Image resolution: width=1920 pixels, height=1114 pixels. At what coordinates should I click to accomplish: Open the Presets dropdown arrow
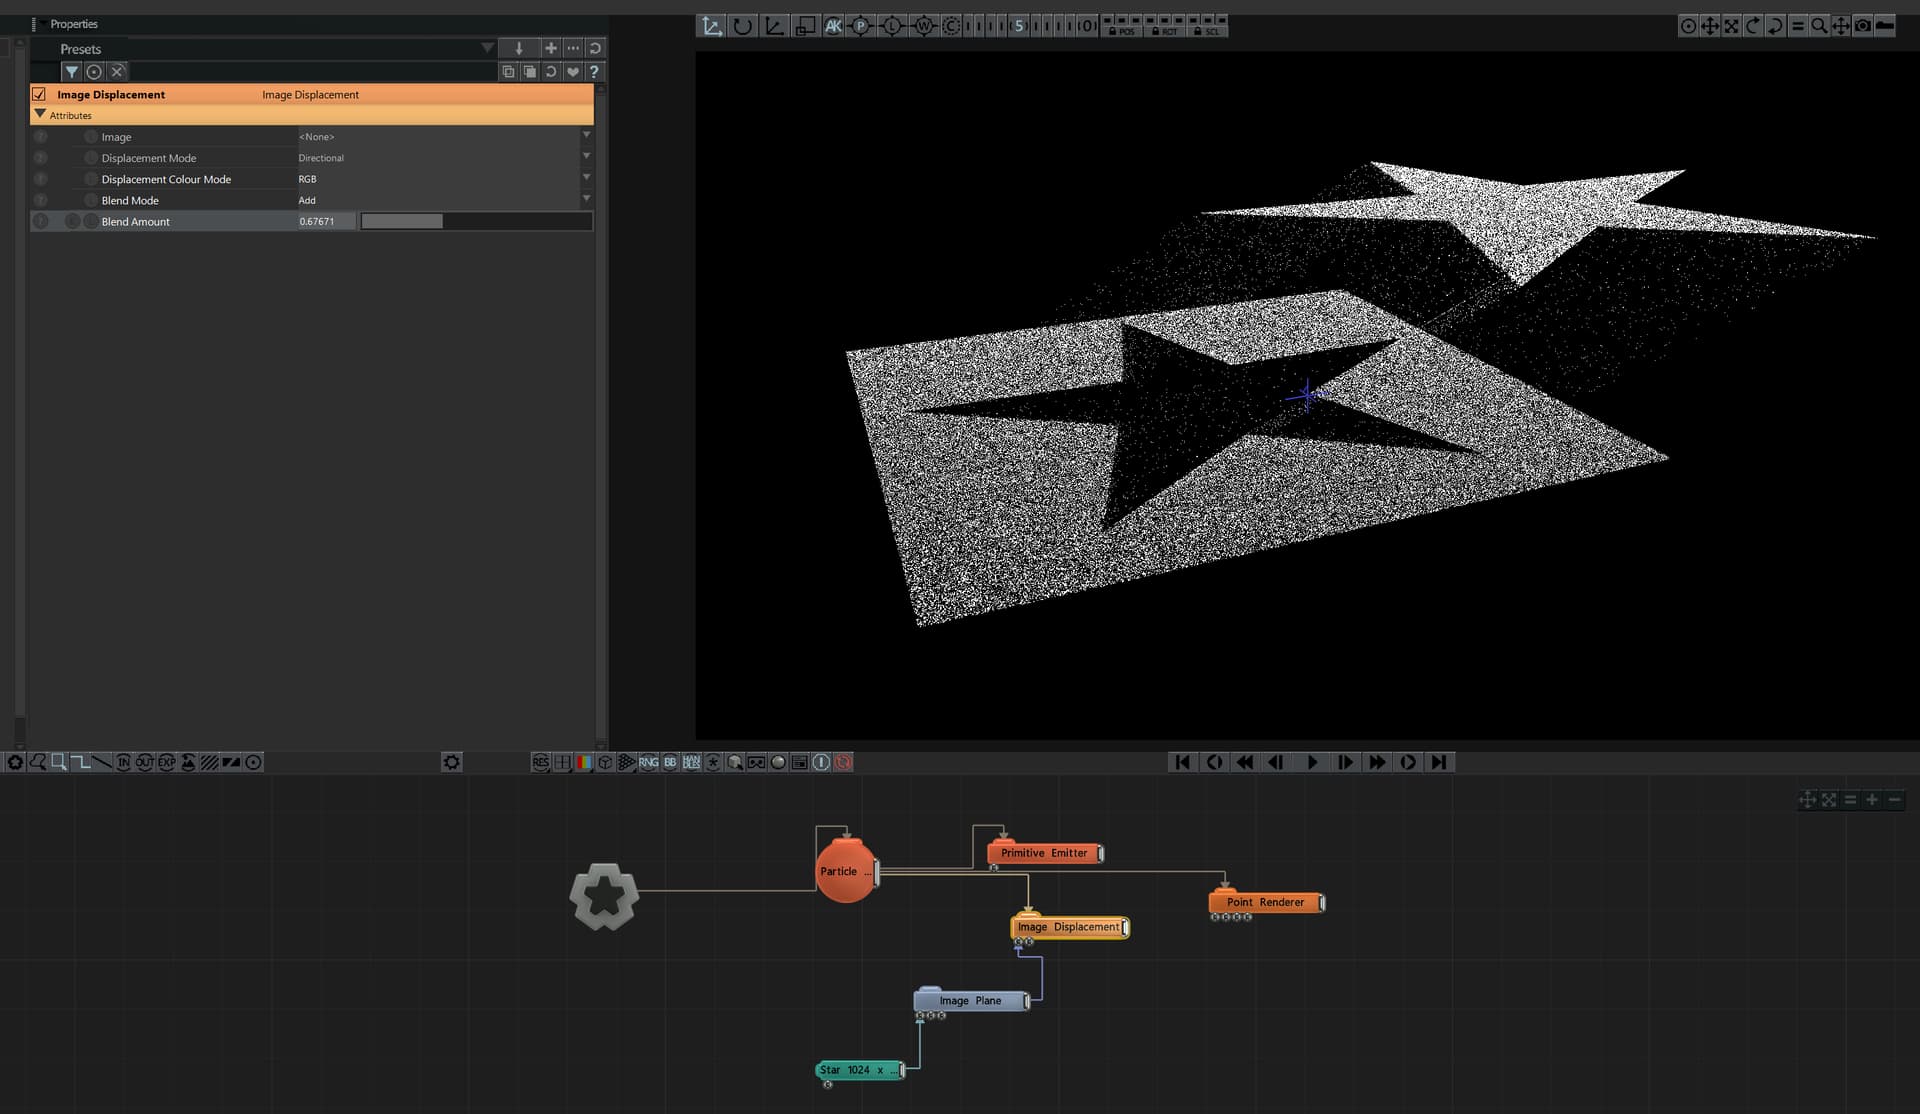pos(487,48)
